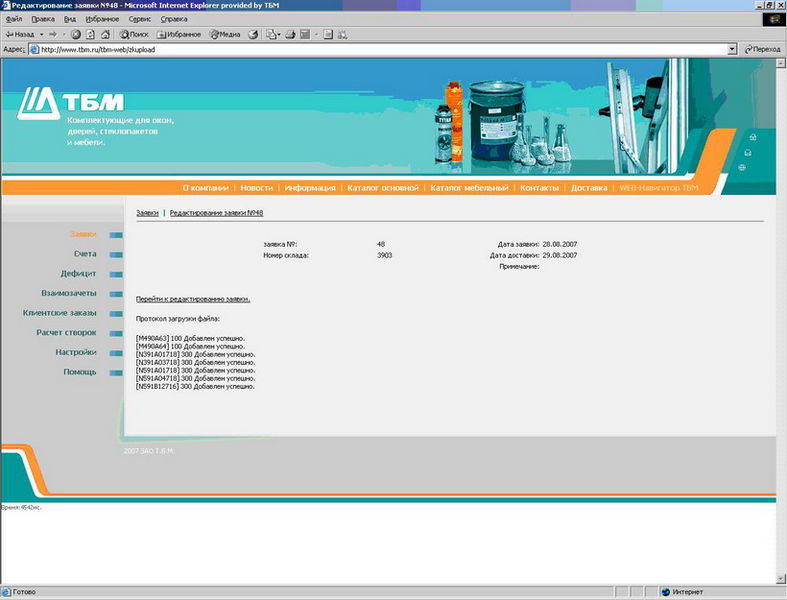
Task: Click the site's home icon in the banner
Action: 752,137
